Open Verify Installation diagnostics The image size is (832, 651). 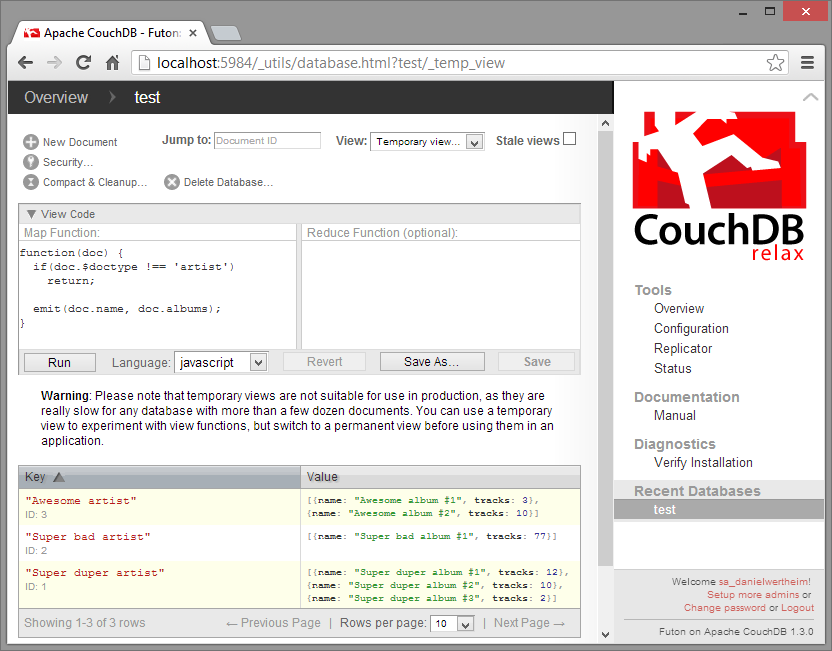[x=703, y=463]
